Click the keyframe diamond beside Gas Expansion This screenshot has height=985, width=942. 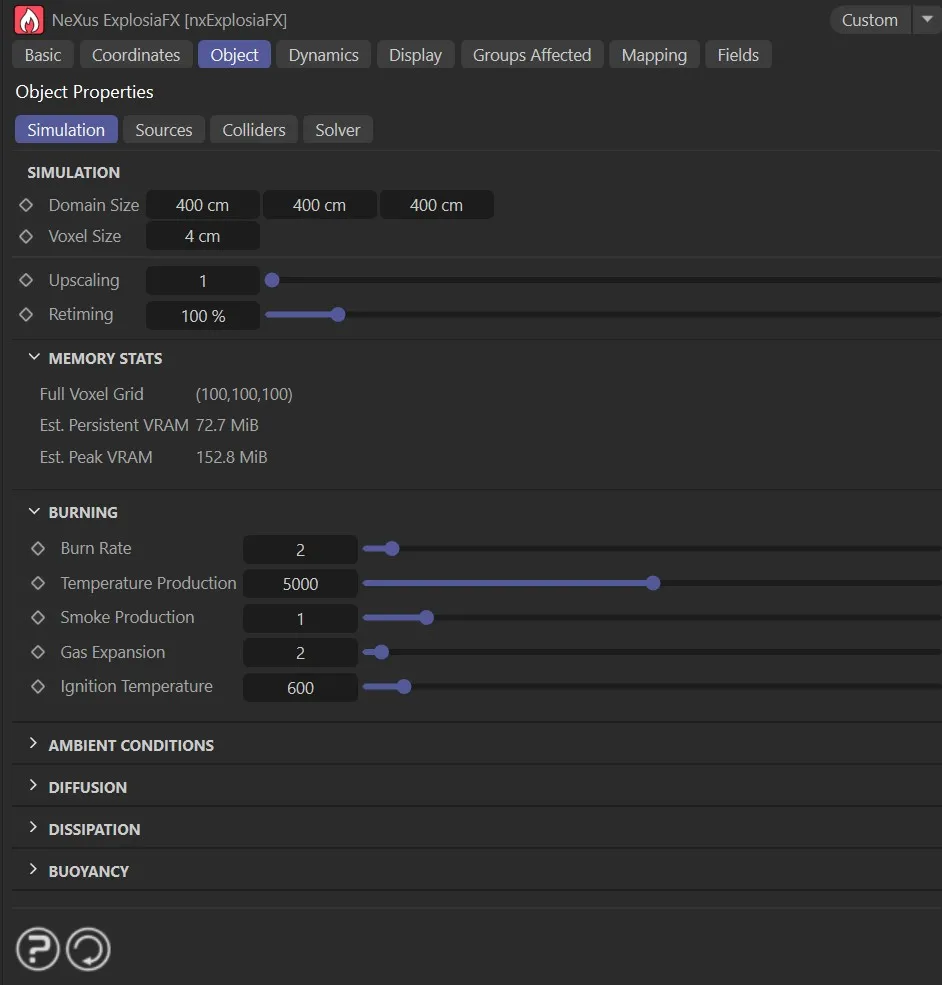click(37, 652)
